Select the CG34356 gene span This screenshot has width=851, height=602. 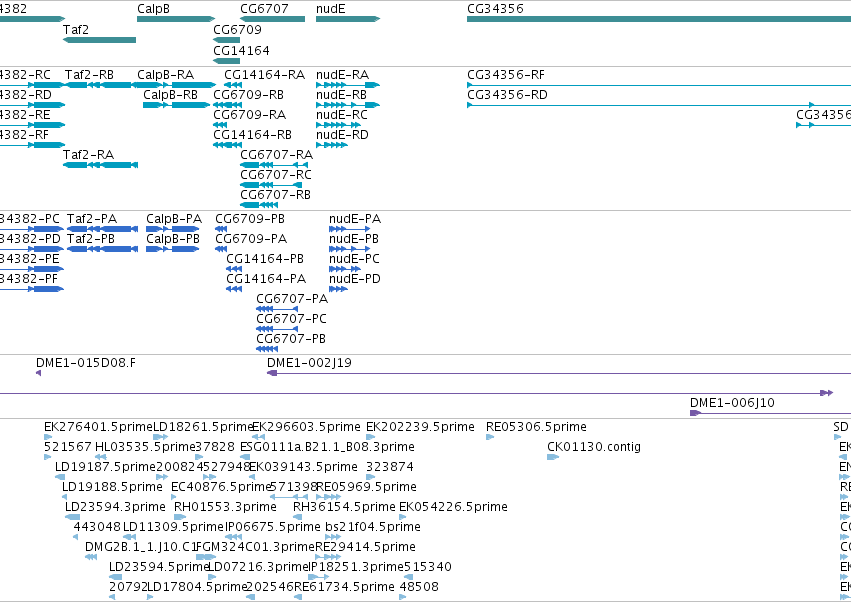click(659, 19)
